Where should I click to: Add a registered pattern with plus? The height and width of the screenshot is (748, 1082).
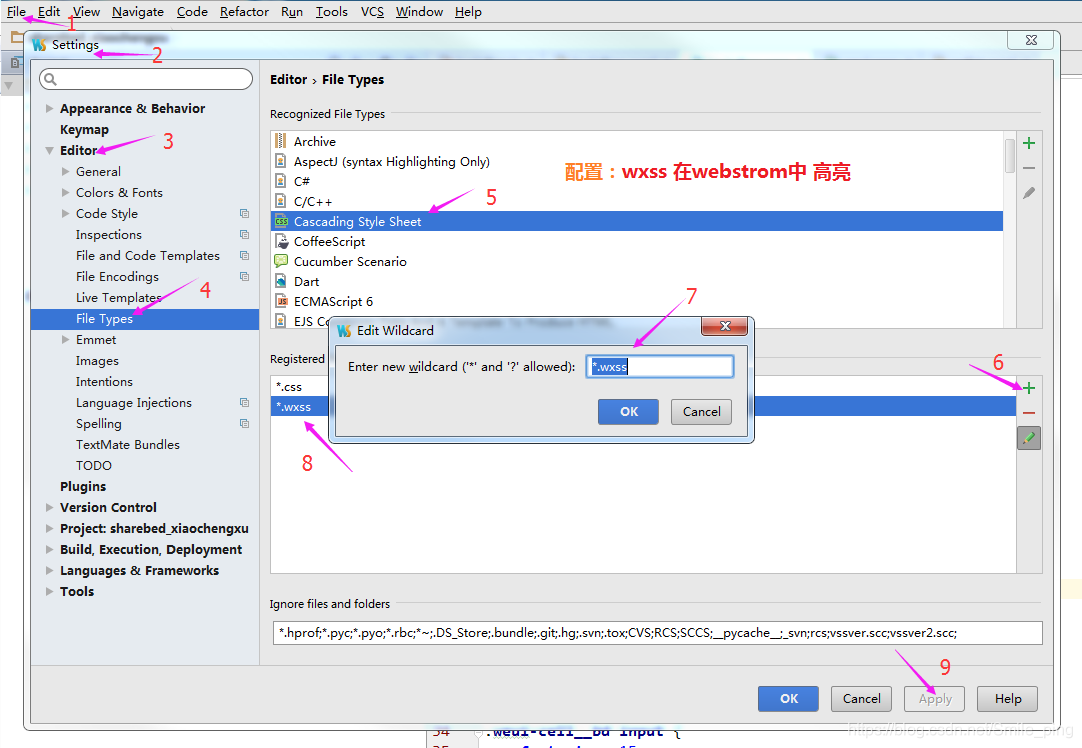(1029, 388)
